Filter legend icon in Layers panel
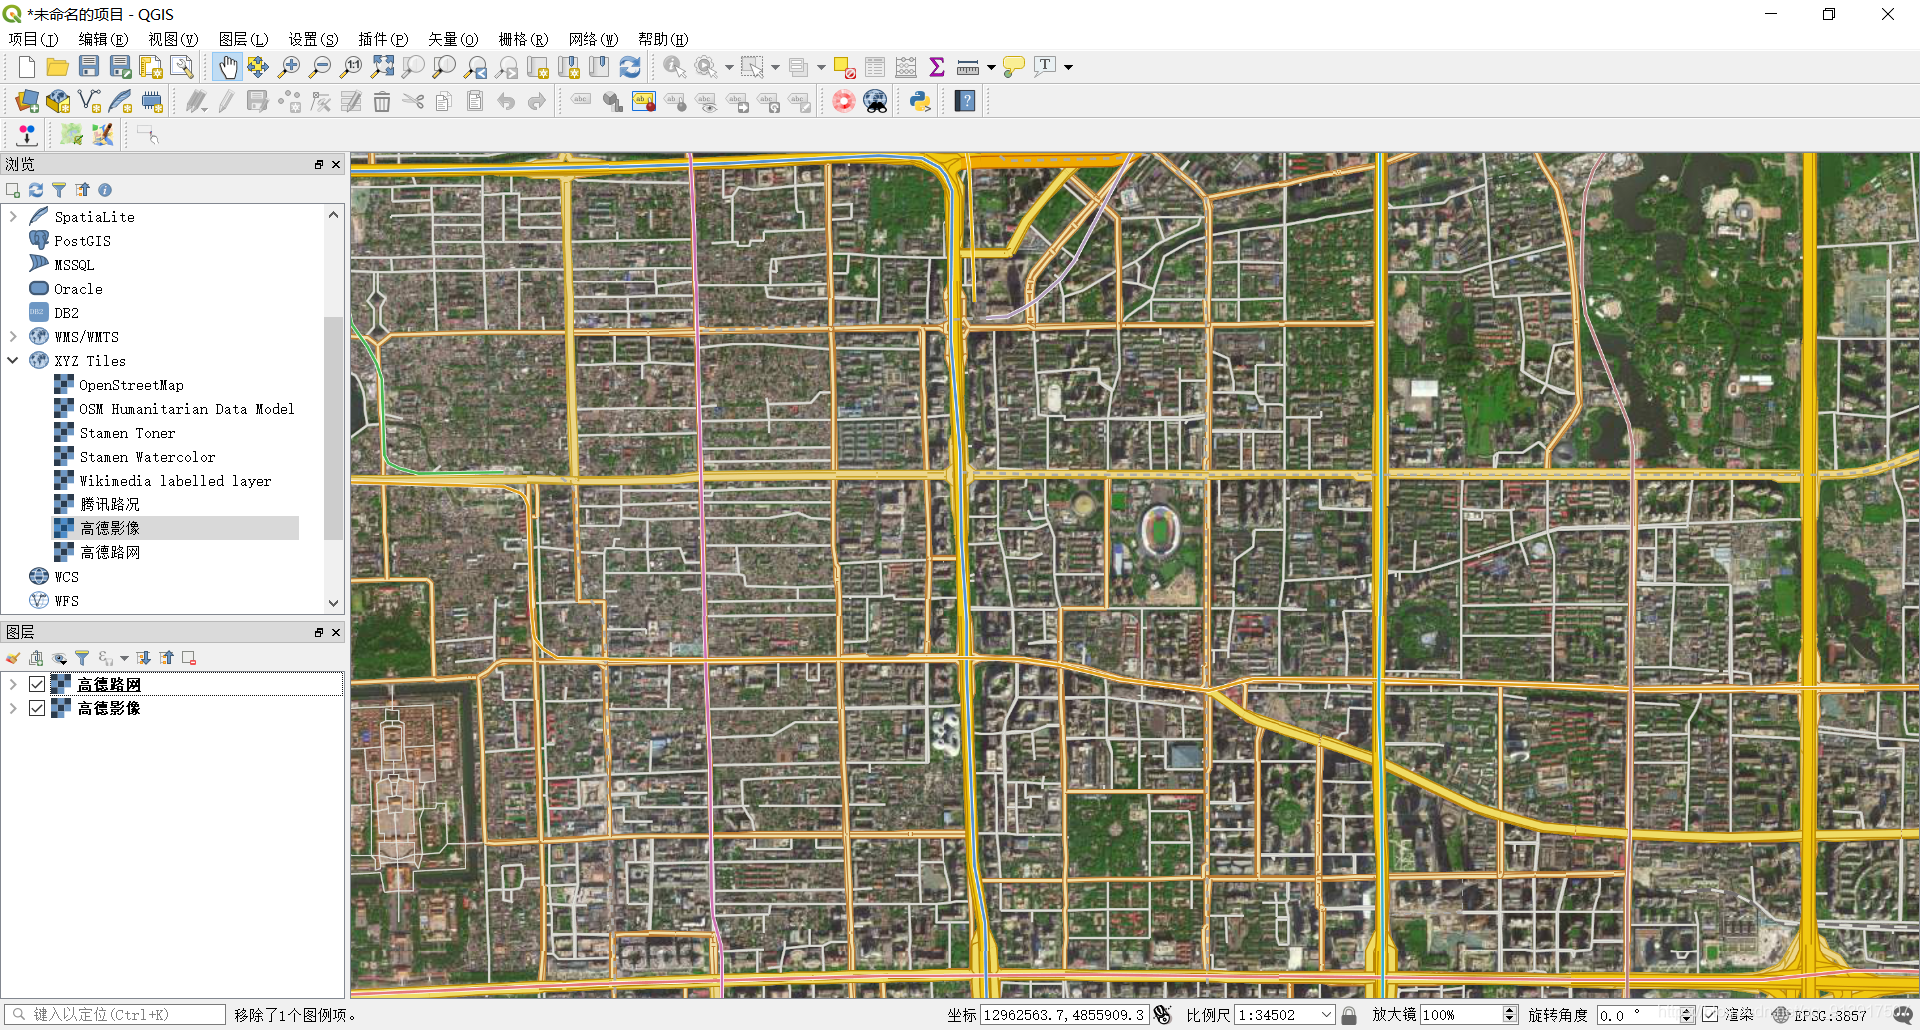 pos(82,658)
